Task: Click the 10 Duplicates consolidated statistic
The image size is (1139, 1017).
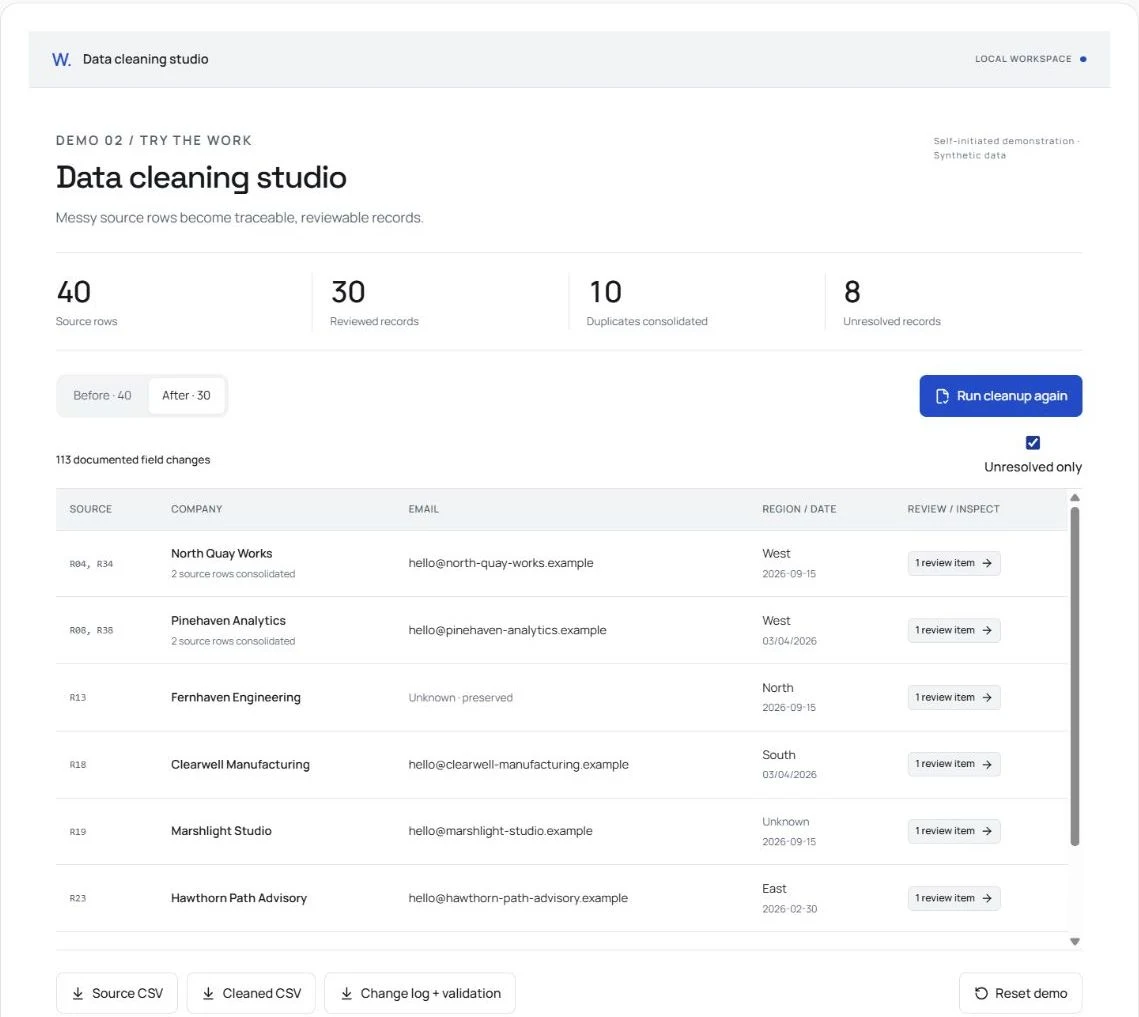Action: click(646, 303)
